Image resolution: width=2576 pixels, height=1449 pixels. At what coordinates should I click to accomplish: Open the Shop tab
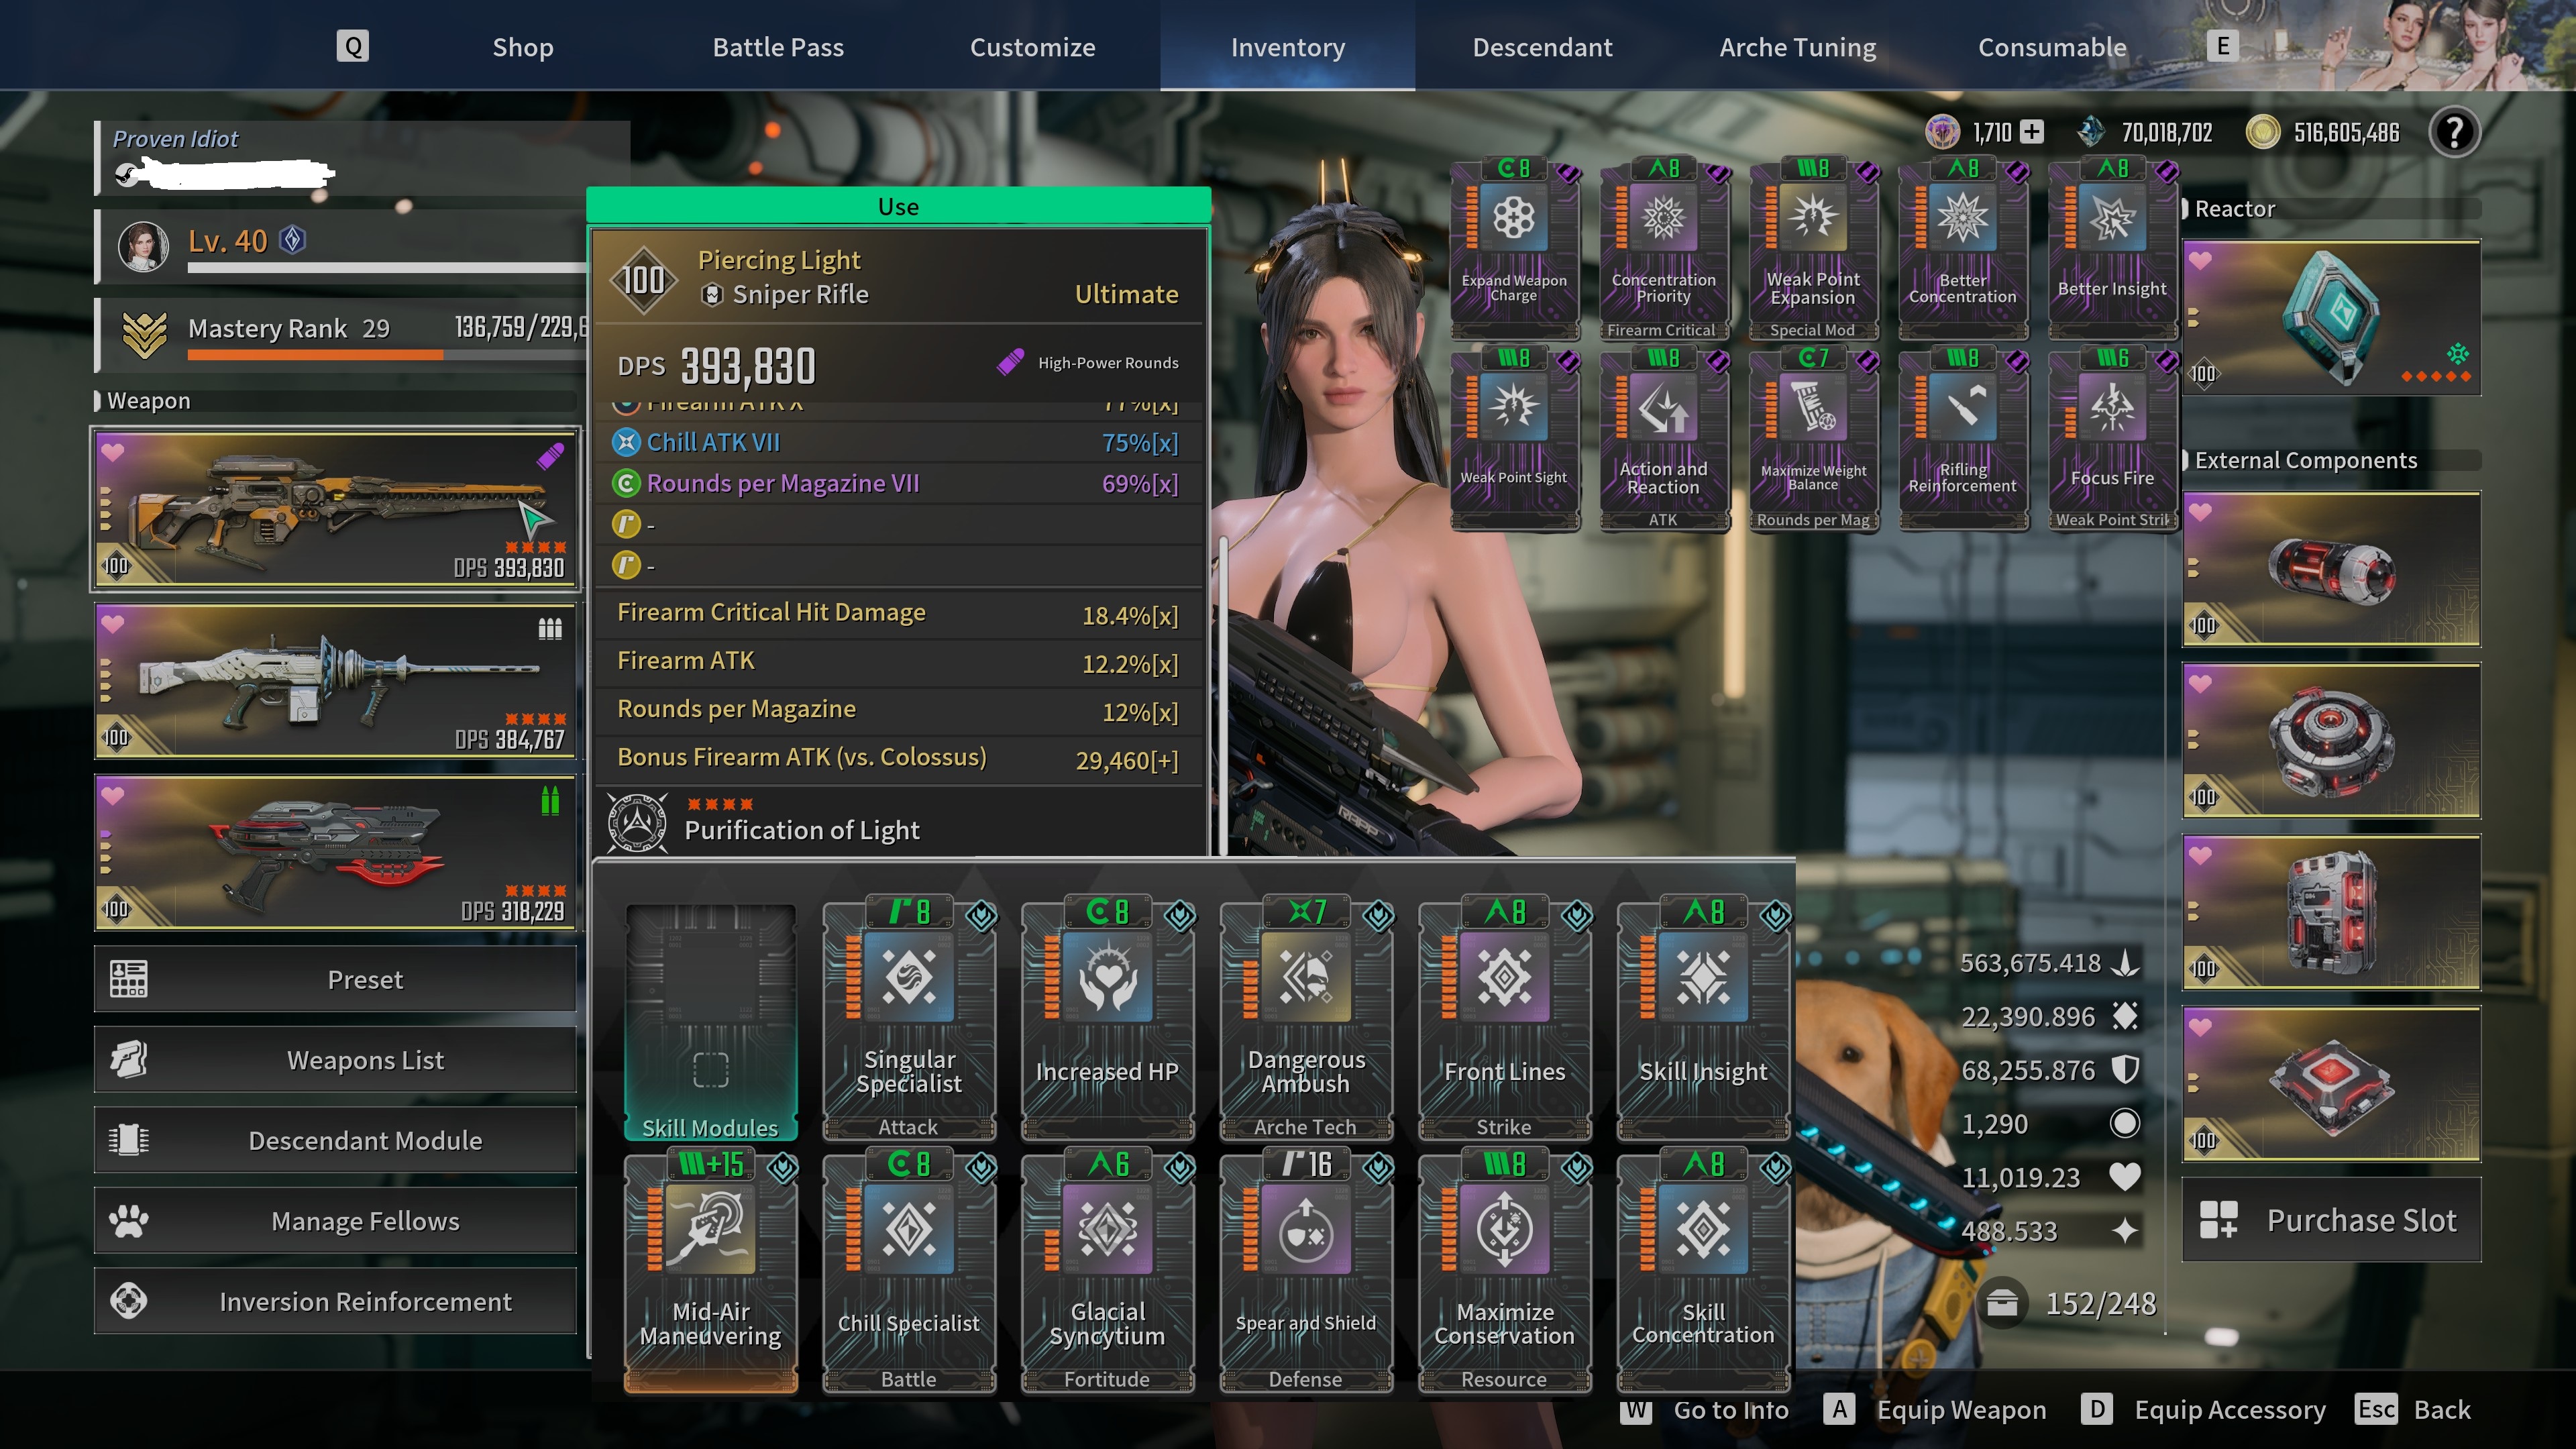tap(522, 47)
